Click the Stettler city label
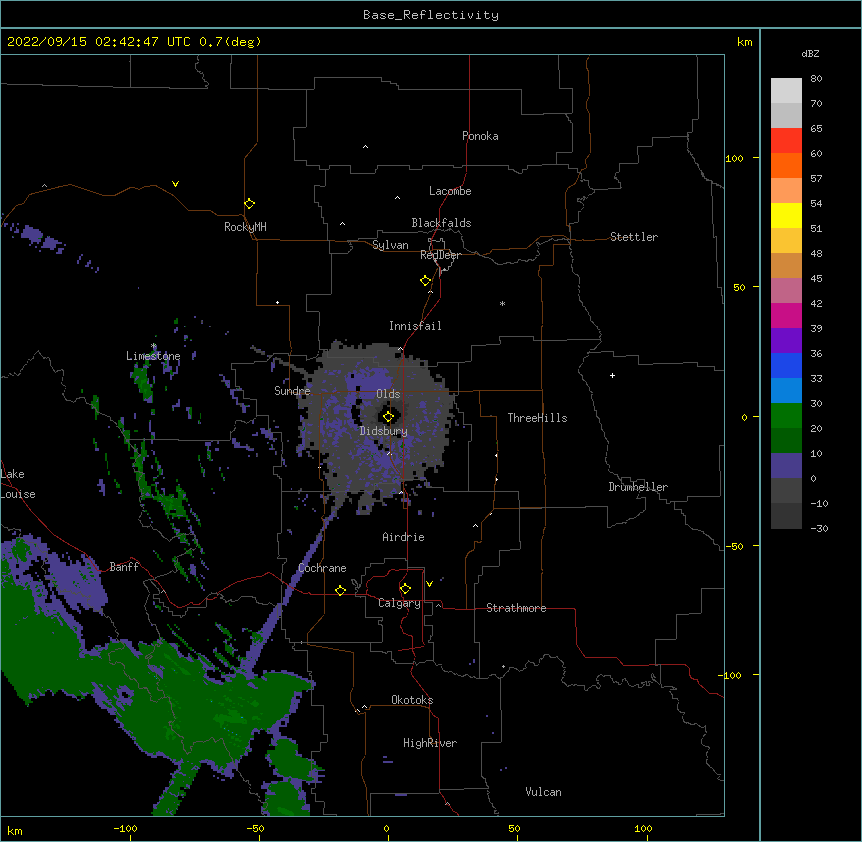 (633, 237)
